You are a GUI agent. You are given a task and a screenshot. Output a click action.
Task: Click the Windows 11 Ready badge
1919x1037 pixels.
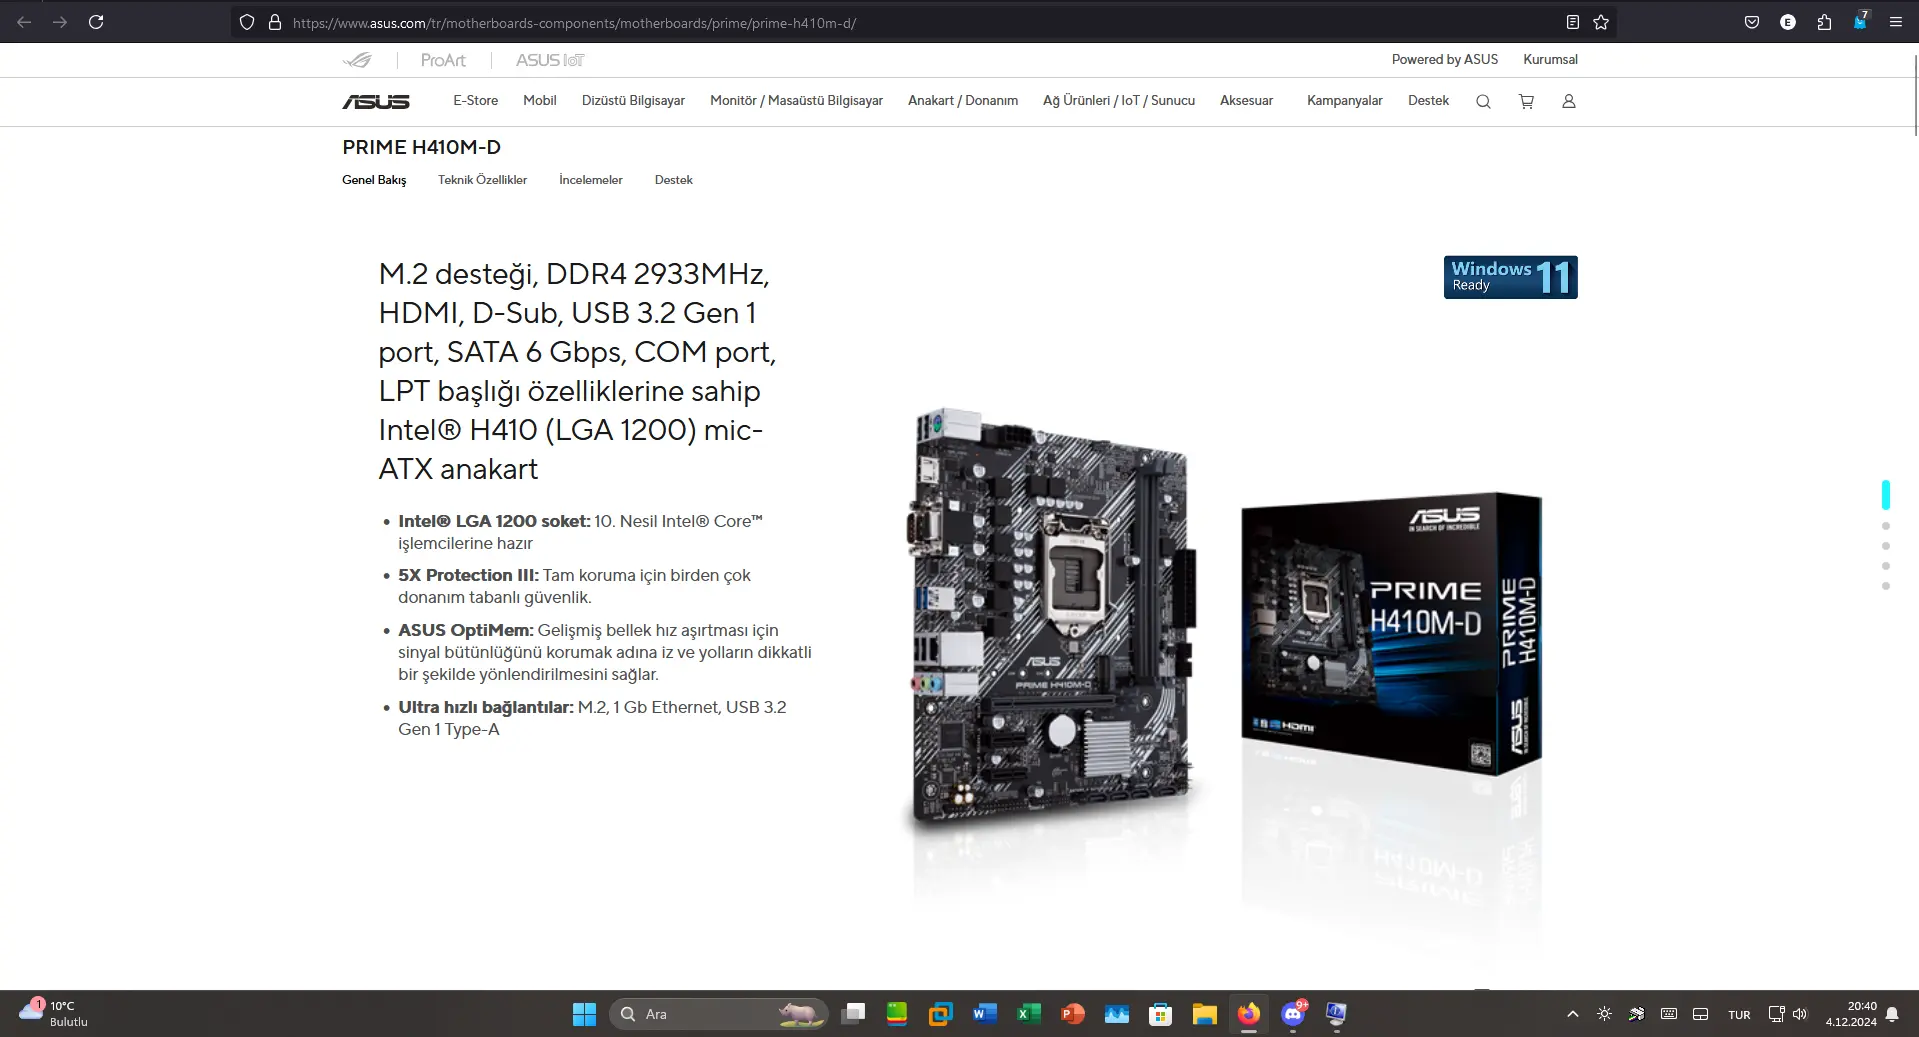(x=1510, y=277)
